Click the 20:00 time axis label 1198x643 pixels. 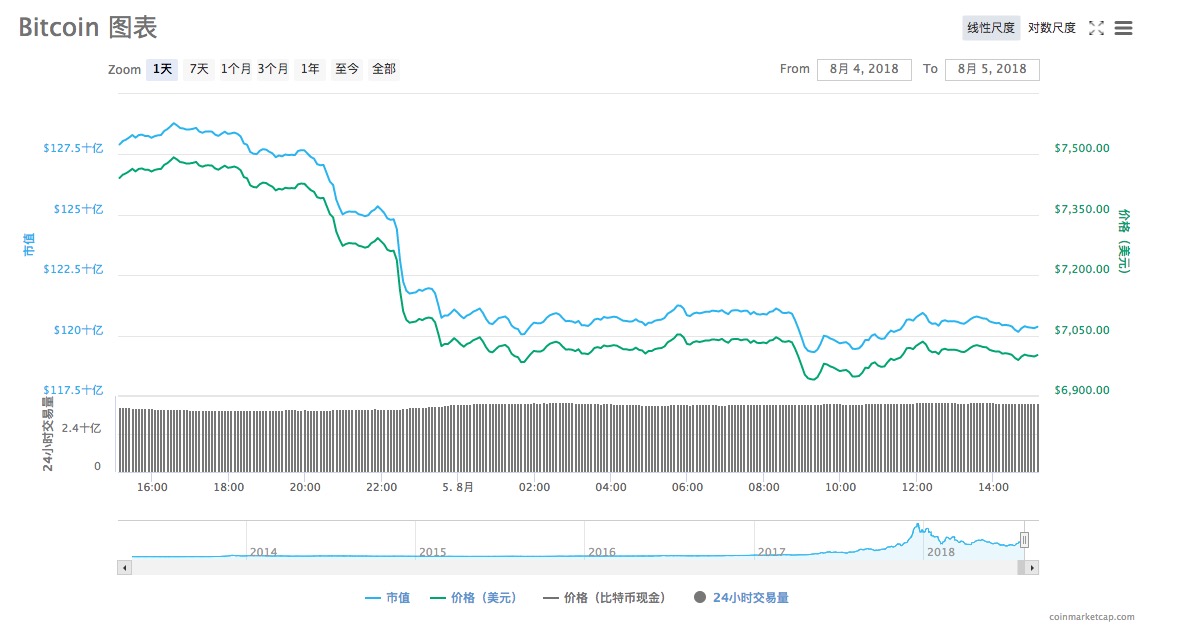pyautogui.click(x=305, y=487)
